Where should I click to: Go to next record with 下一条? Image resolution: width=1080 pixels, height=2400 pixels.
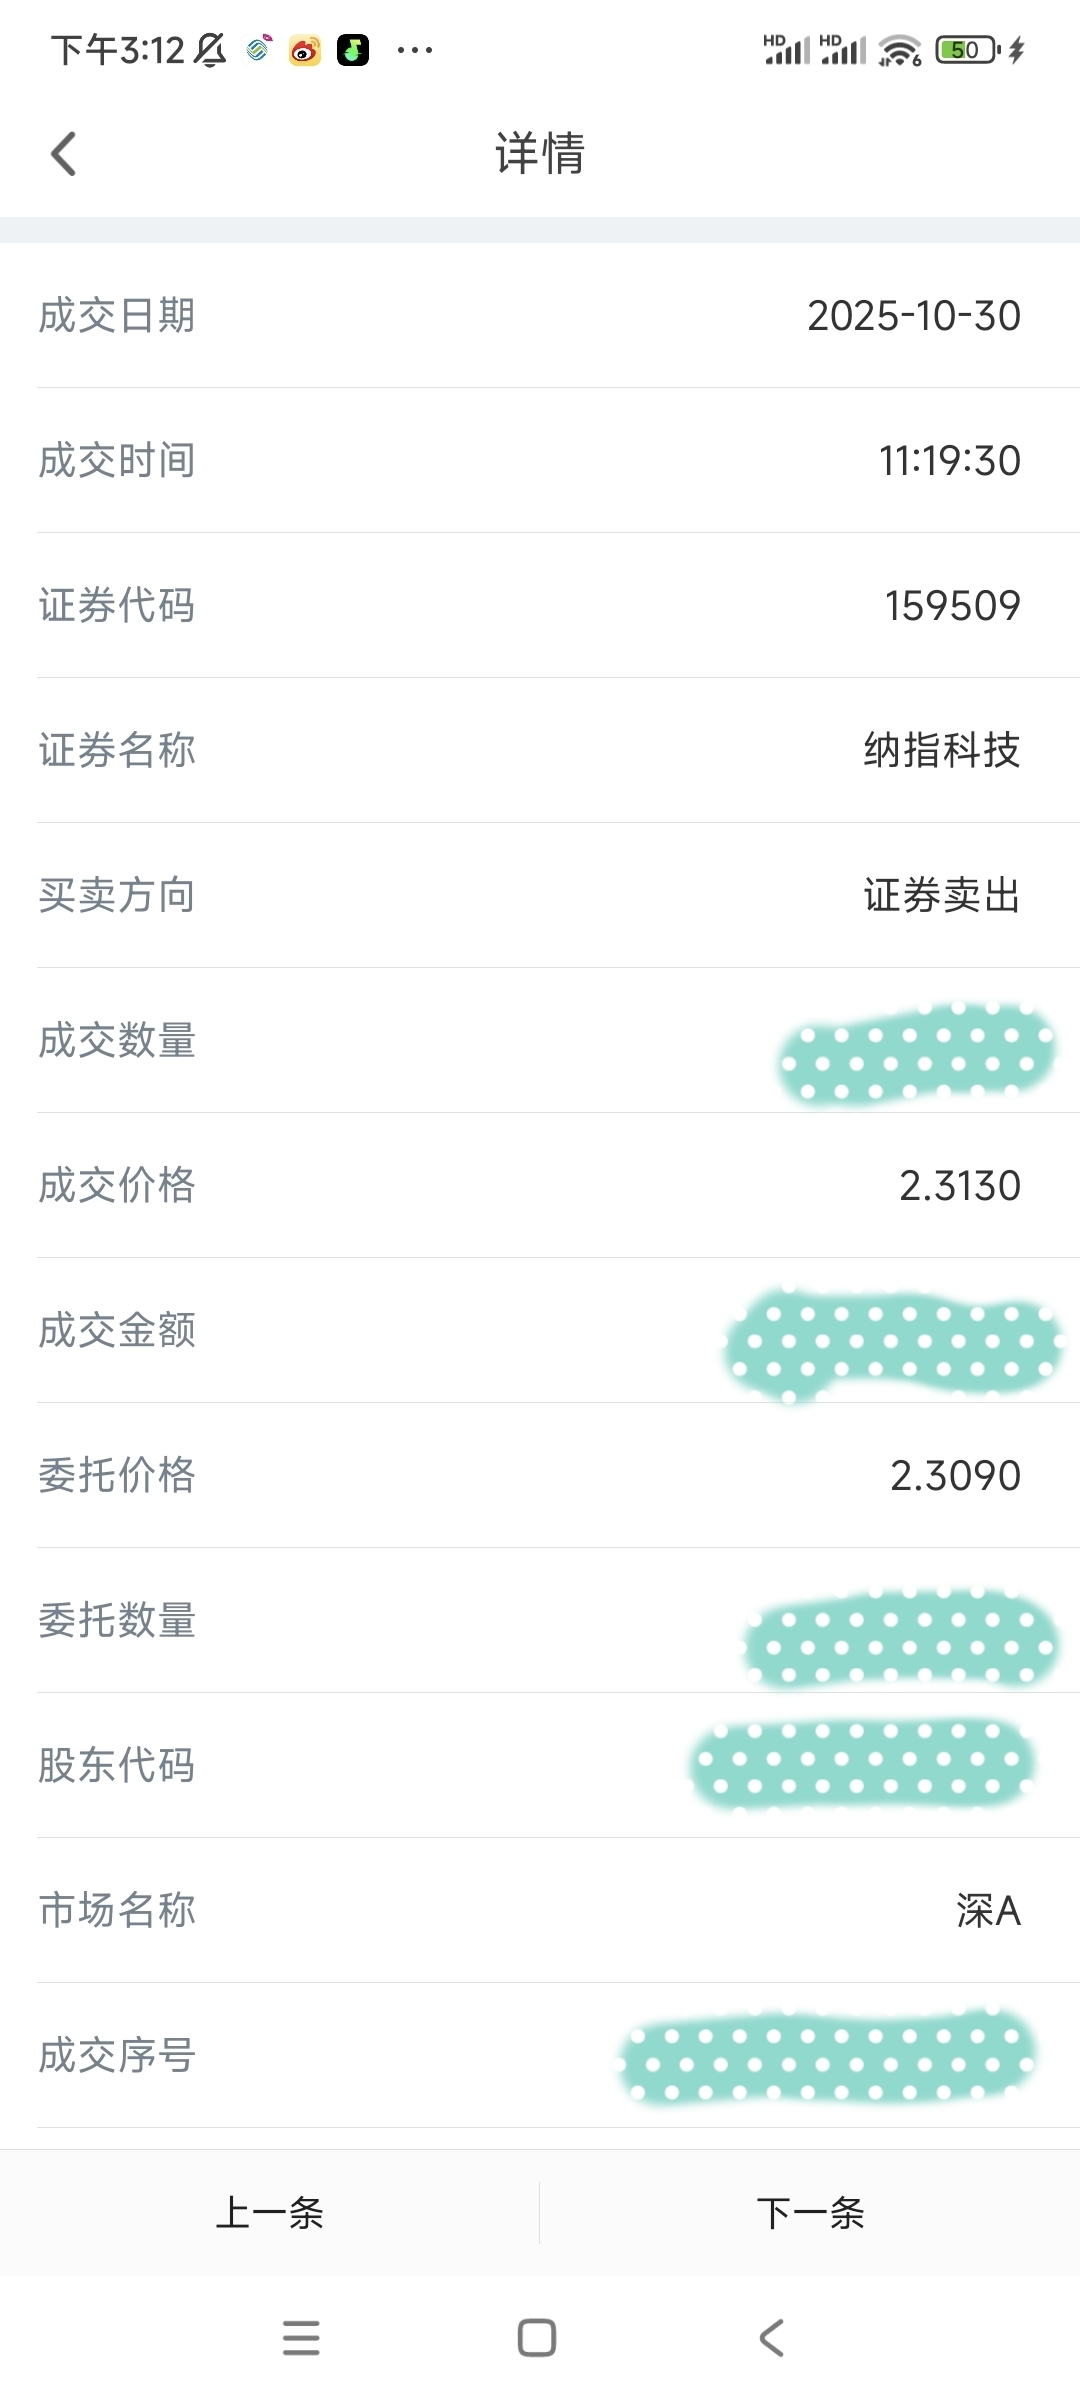tap(810, 2213)
